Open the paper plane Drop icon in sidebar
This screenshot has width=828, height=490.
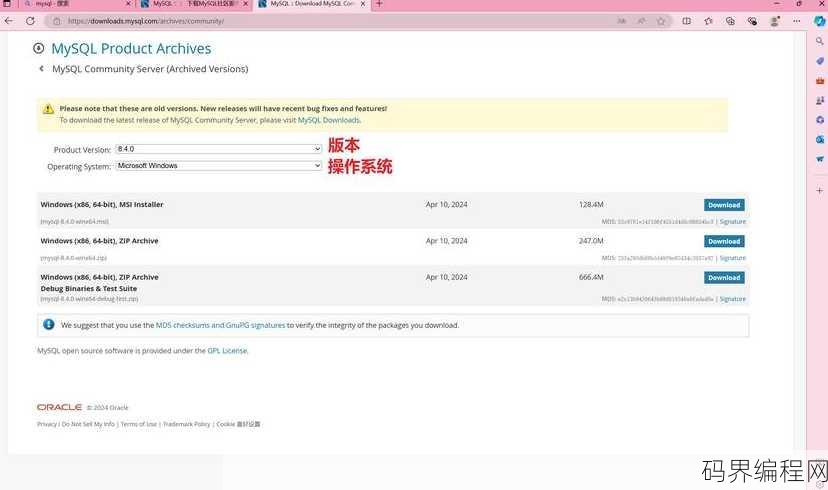pos(820,159)
